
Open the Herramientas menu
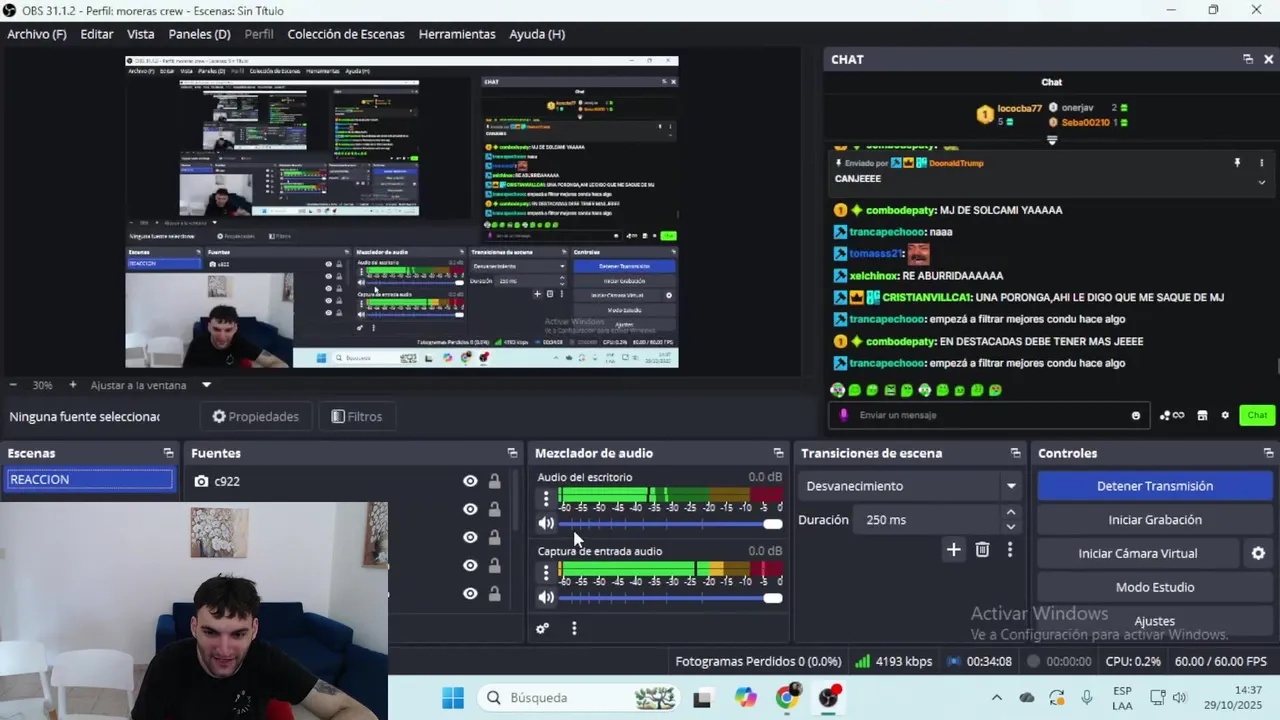coord(457,34)
